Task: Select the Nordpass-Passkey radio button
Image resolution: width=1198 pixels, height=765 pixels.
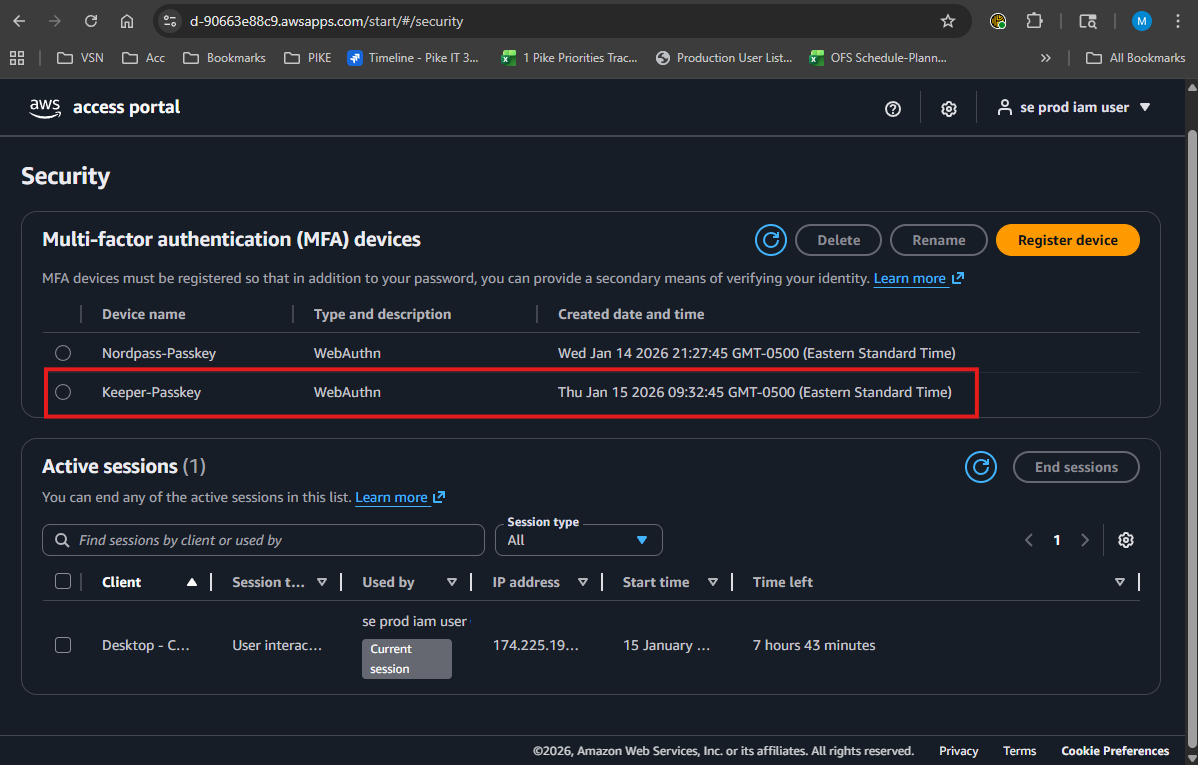Action: point(63,353)
